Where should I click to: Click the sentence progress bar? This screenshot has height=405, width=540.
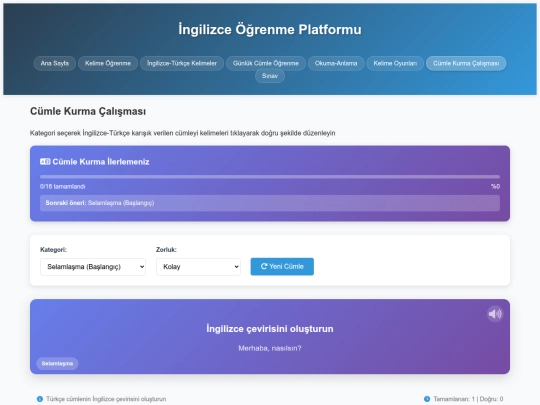point(270,177)
